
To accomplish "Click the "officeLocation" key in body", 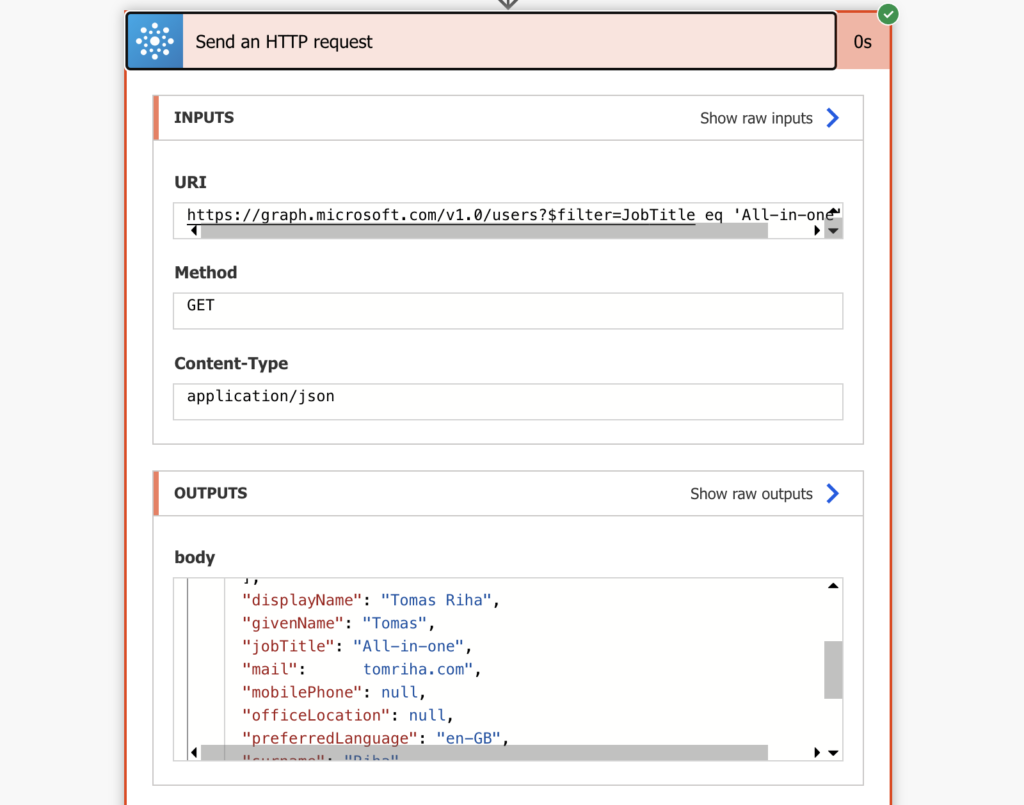I will click(x=315, y=716).
